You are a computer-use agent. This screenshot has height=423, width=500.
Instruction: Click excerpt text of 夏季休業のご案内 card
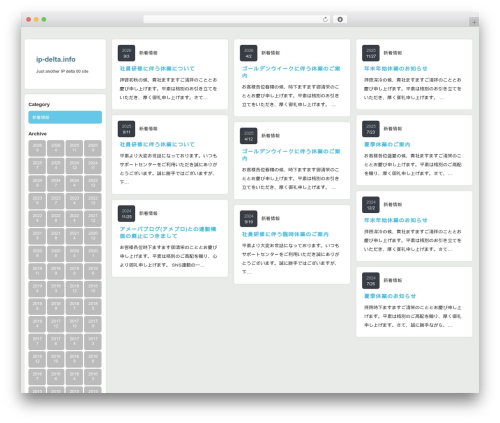pyautogui.click(x=413, y=165)
